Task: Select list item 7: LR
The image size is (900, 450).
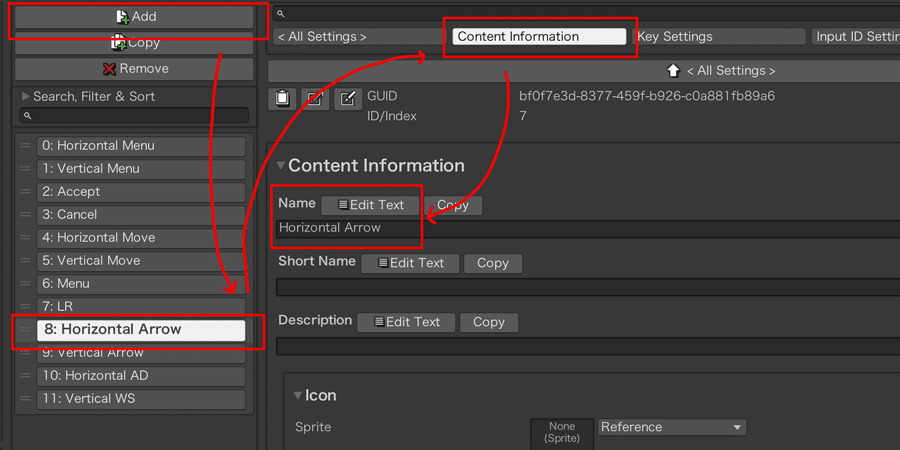Action: 141,307
